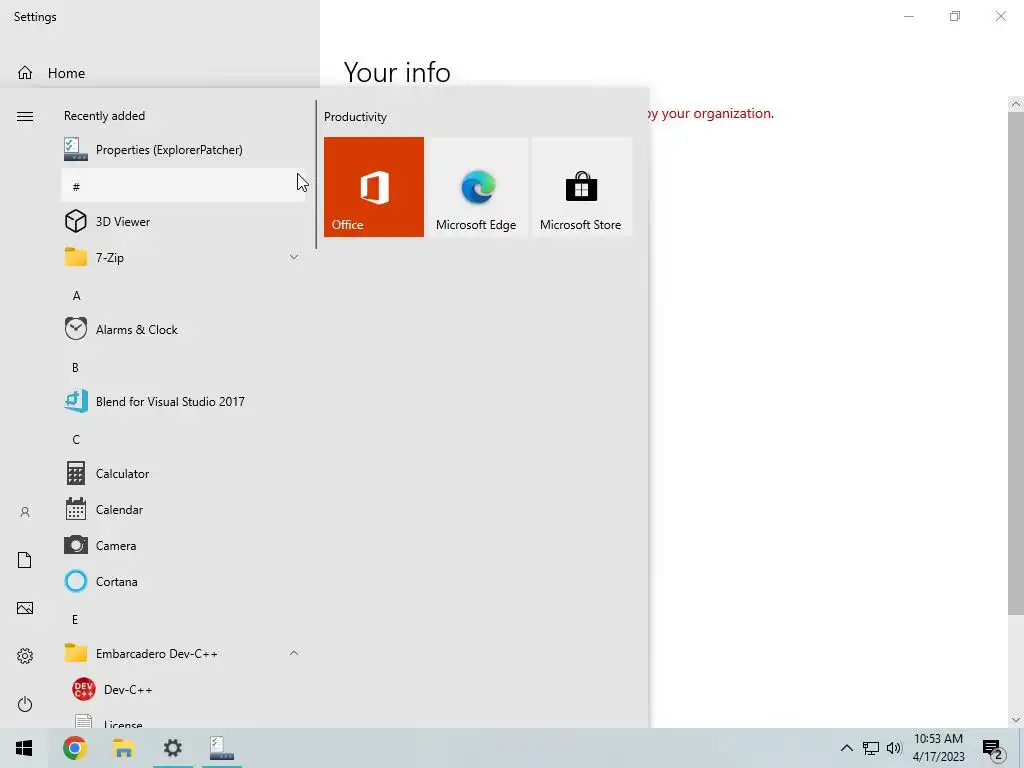
Task: Launch 3D Viewer app
Action: (x=183, y=221)
